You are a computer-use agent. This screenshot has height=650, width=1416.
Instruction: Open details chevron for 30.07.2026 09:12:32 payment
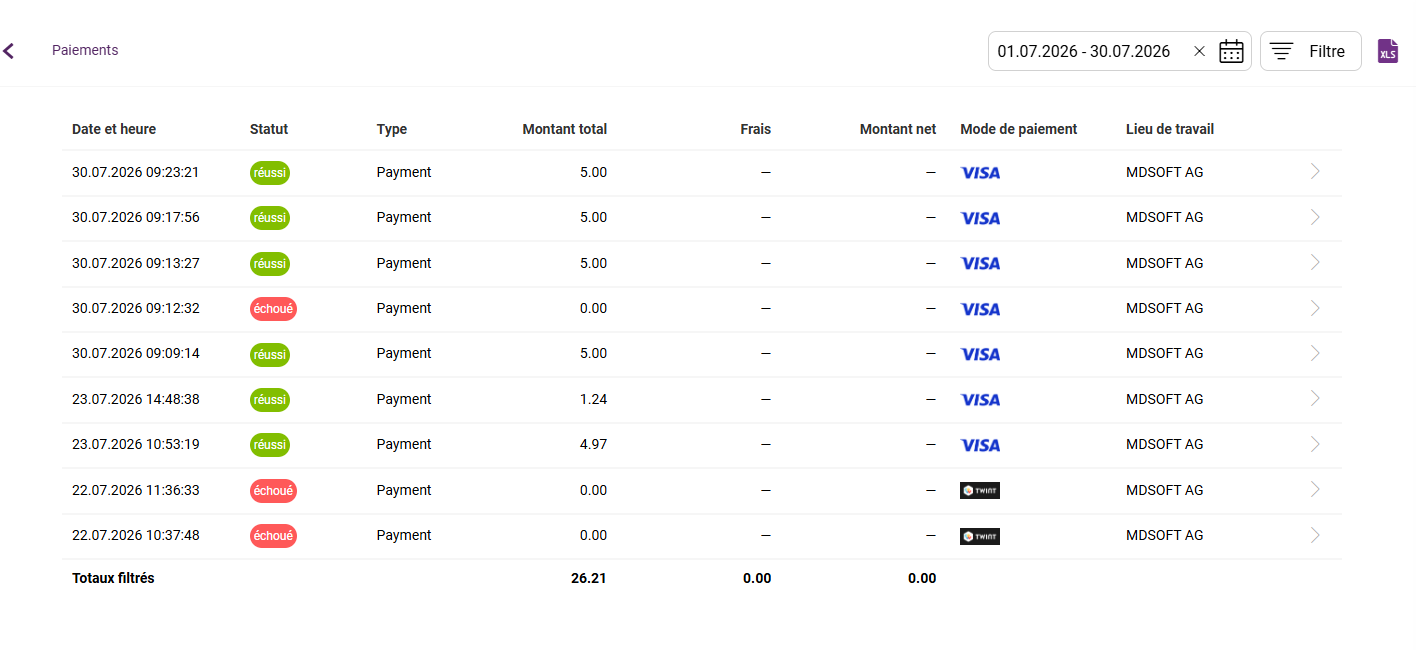1315,308
